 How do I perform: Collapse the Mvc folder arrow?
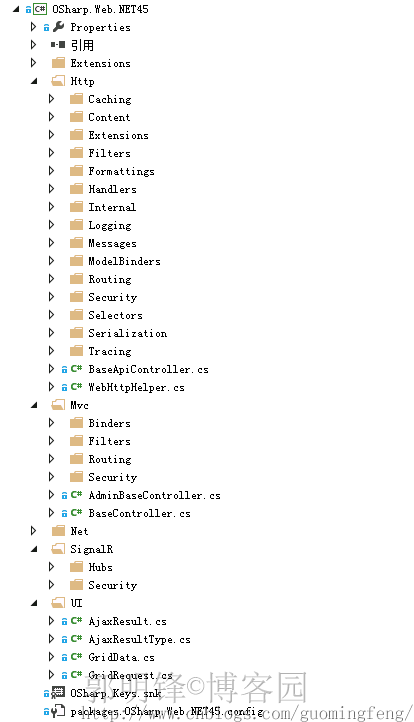[x=34, y=405]
